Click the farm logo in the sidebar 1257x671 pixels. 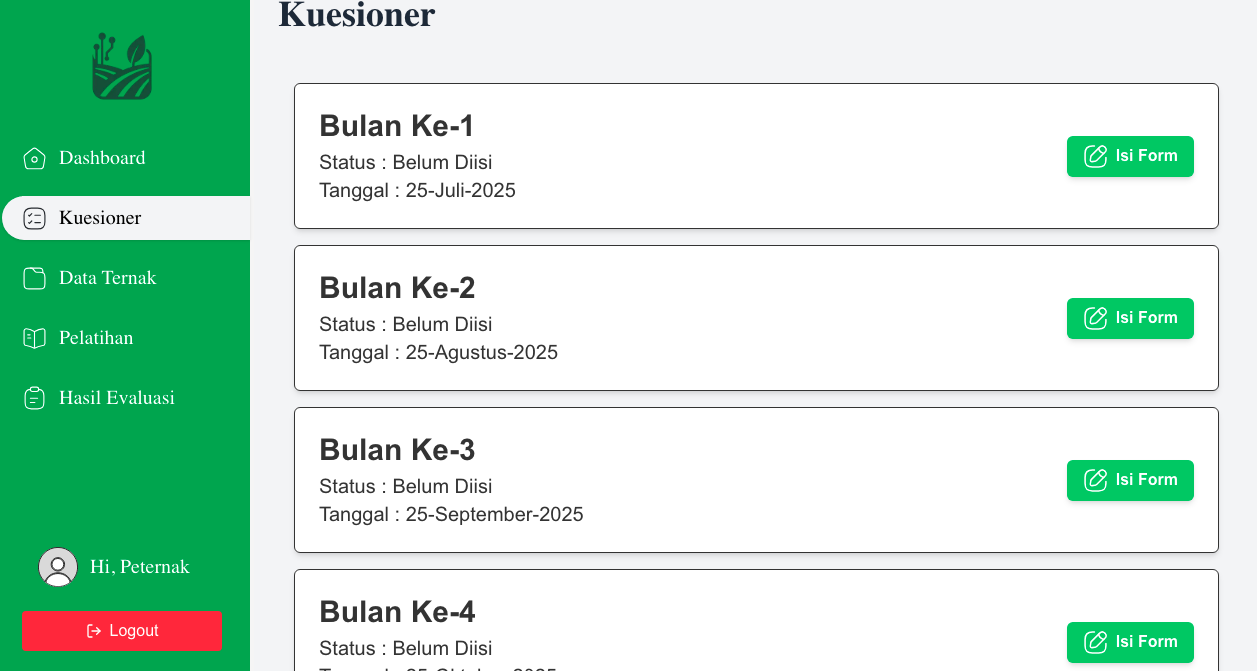coord(122,67)
